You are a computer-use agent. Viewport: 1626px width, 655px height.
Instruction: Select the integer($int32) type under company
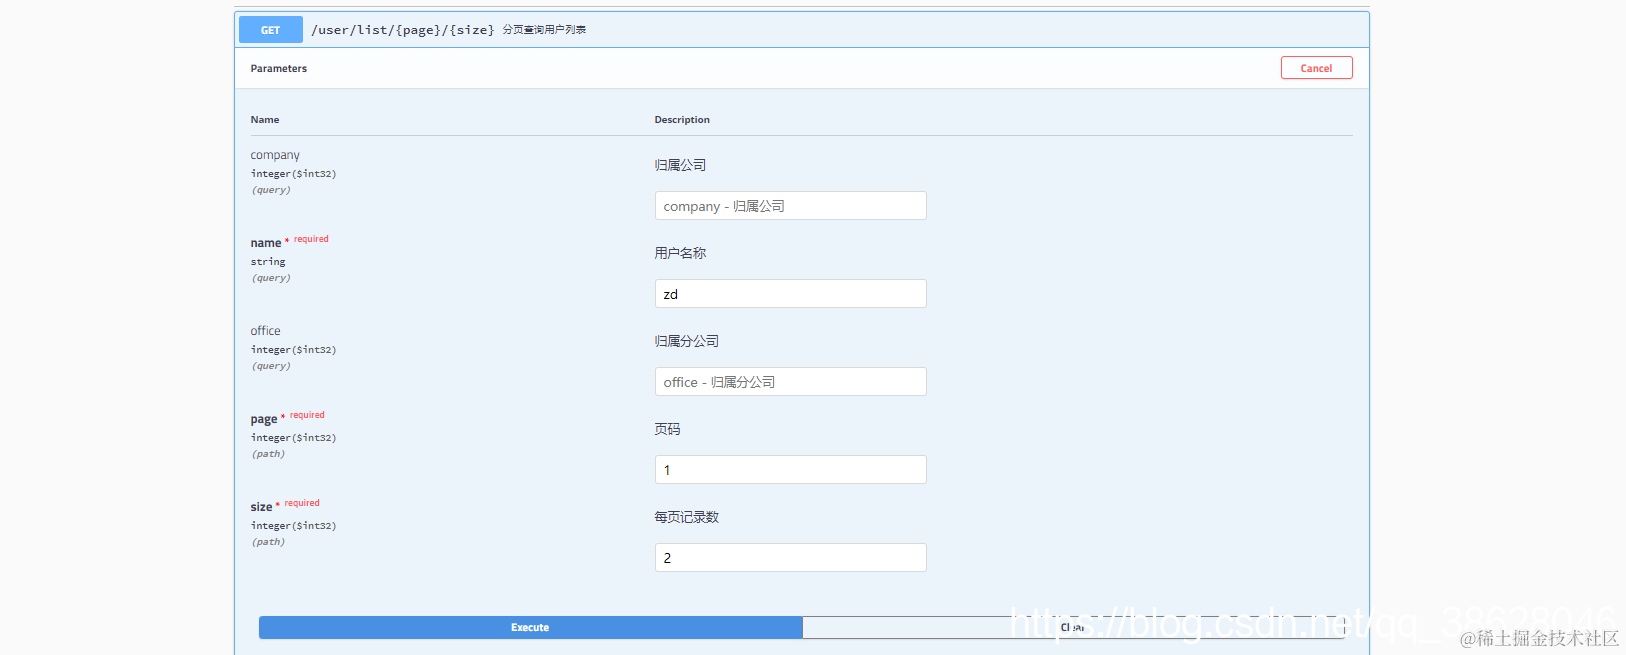293,174
